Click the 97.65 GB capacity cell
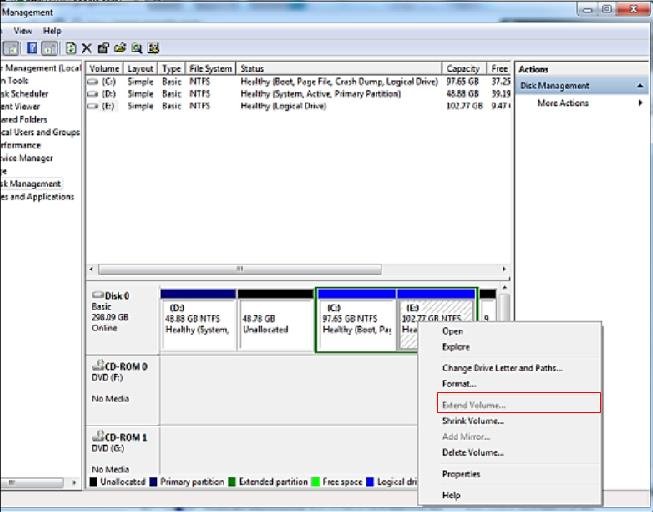The height and width of the screenshot is (512, 653). point(462,82)
